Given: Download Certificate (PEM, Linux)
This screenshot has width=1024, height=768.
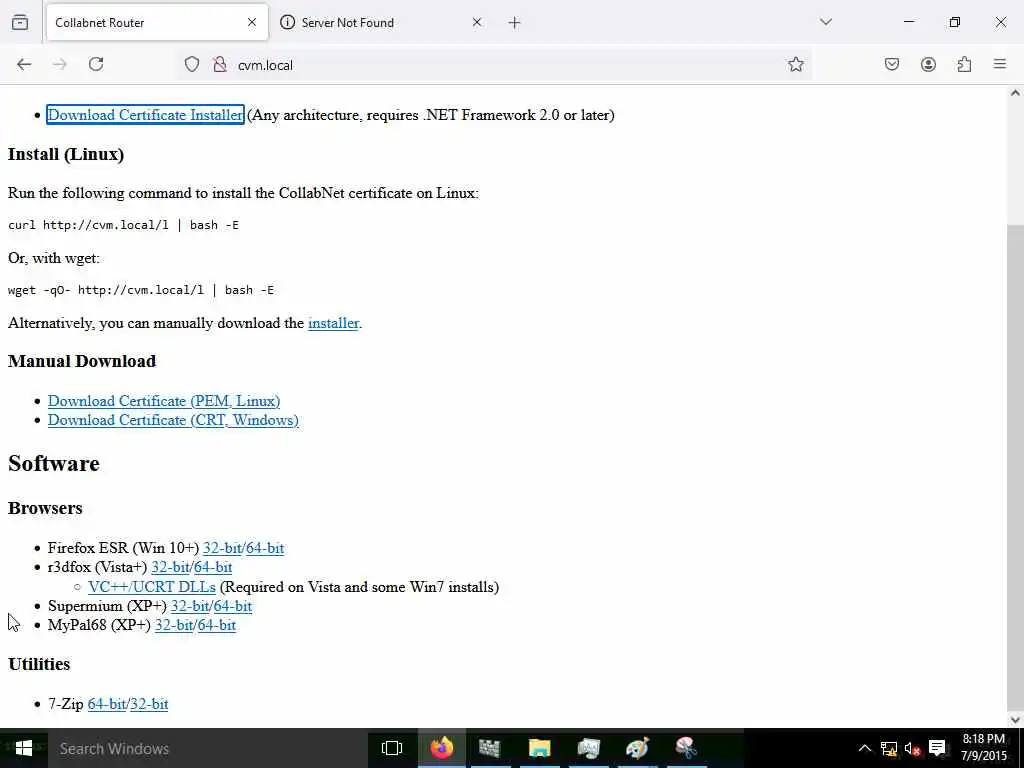Looking at the screenshot, I should click(164, 401).
